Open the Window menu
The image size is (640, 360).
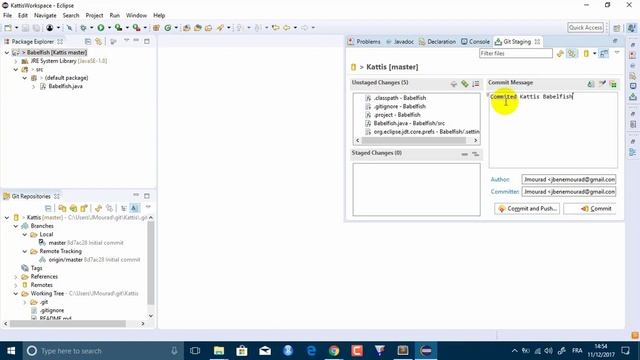(x=136, y=16)
